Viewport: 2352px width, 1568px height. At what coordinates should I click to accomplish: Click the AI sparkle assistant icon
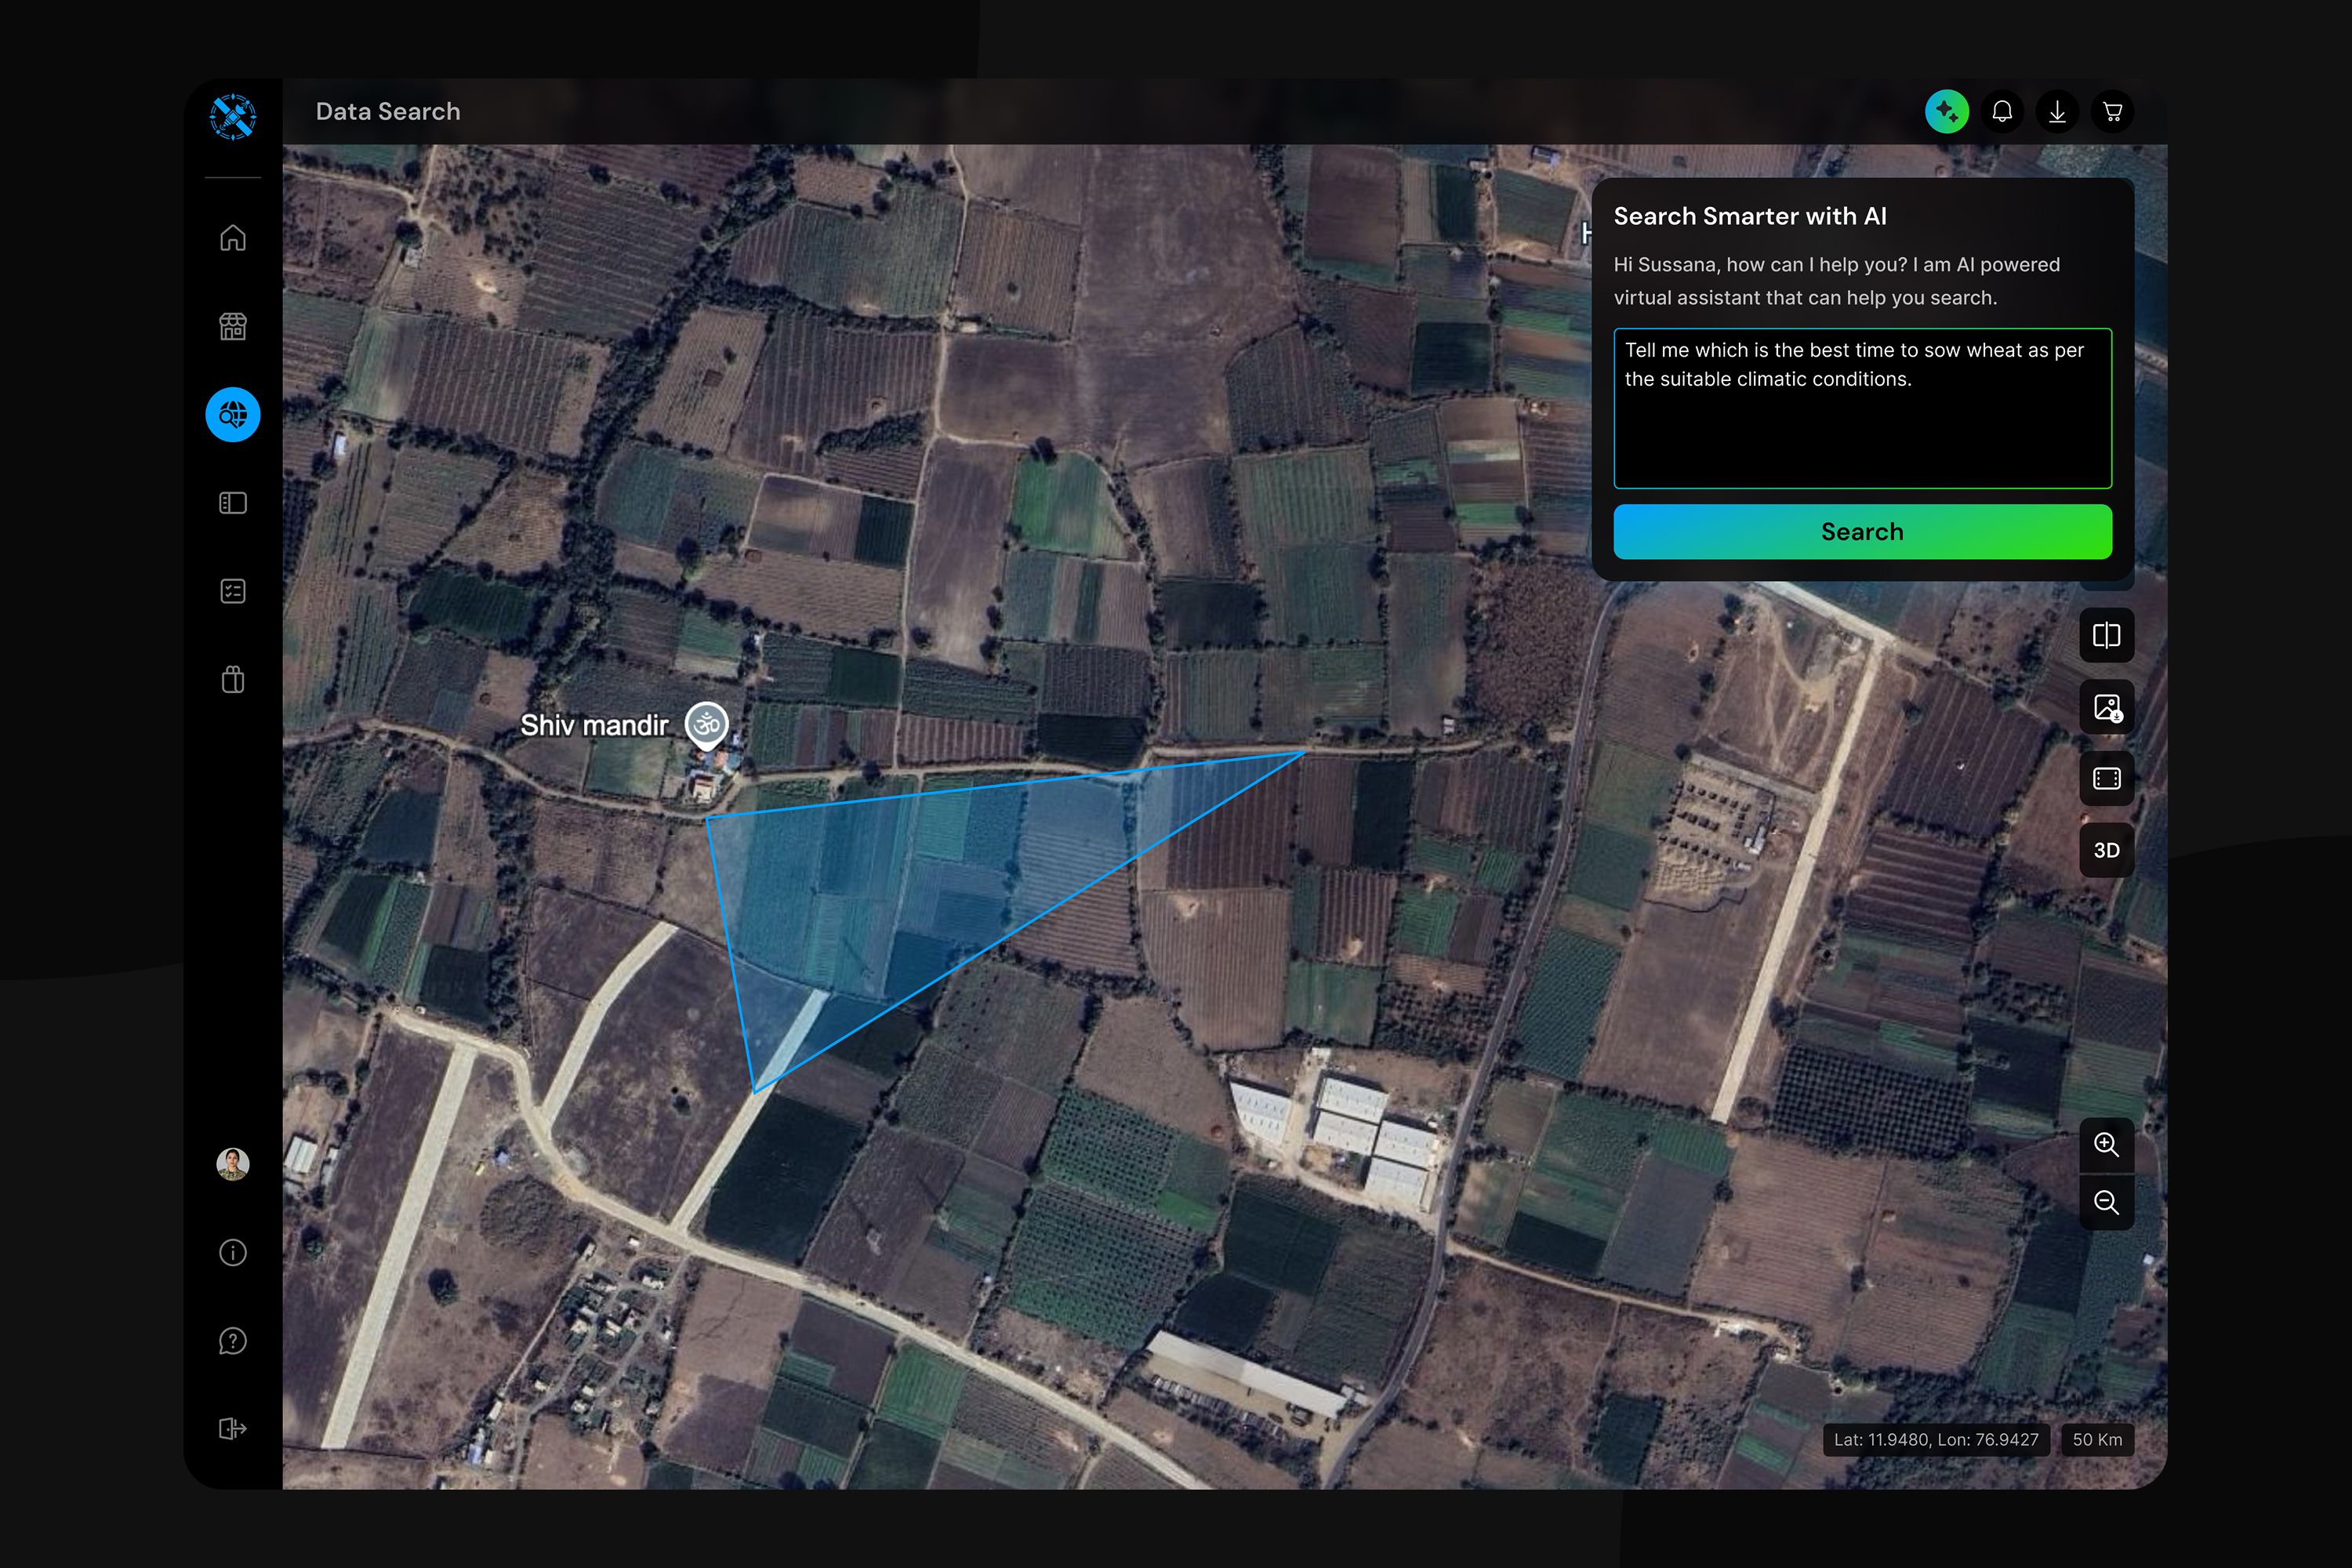pos(1946,112)
